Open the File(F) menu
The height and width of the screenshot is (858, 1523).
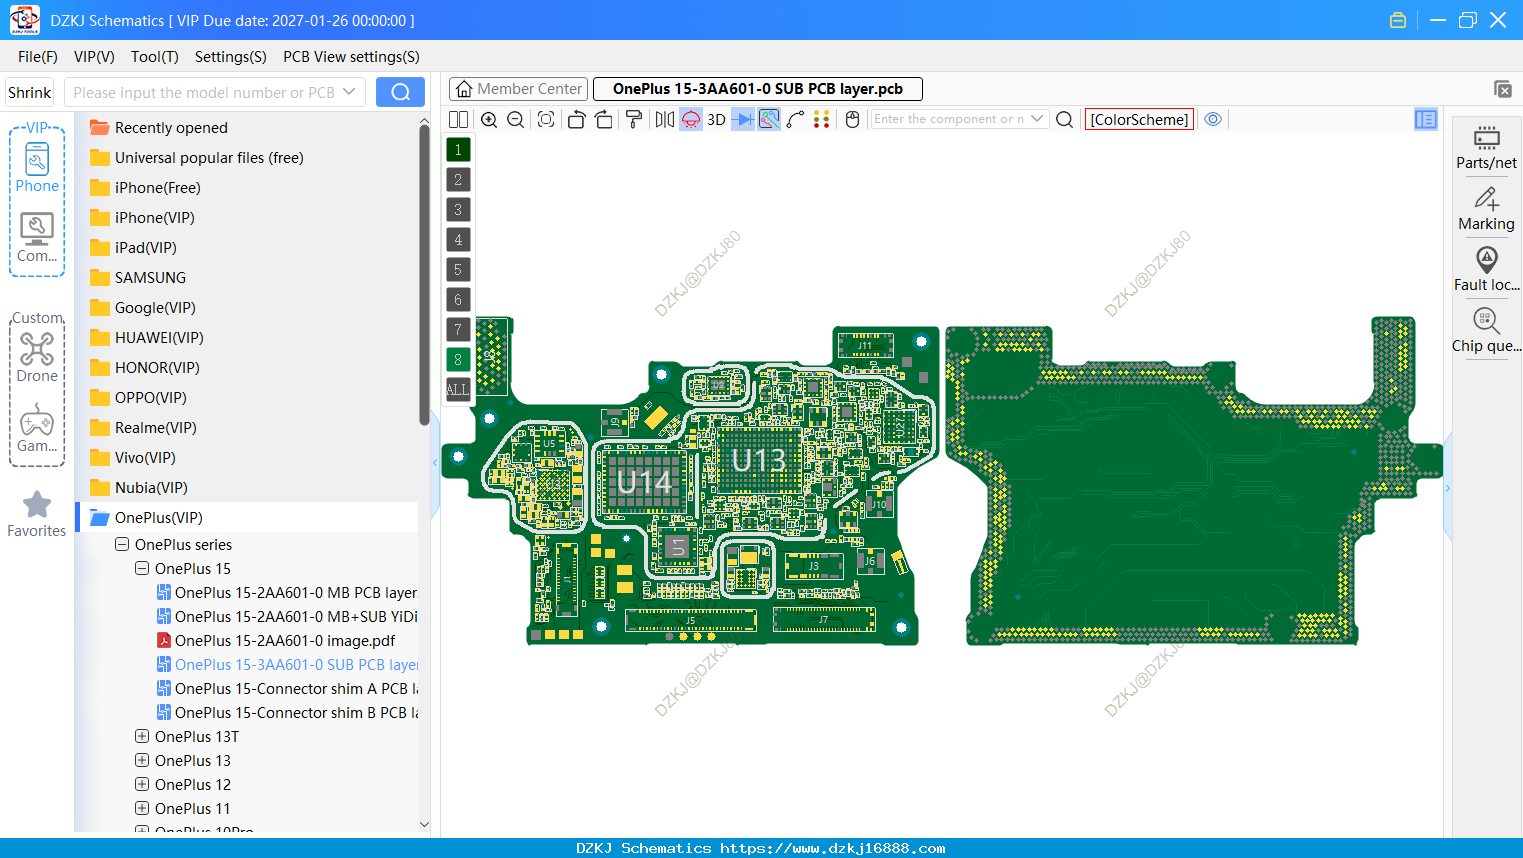[38, 57]
